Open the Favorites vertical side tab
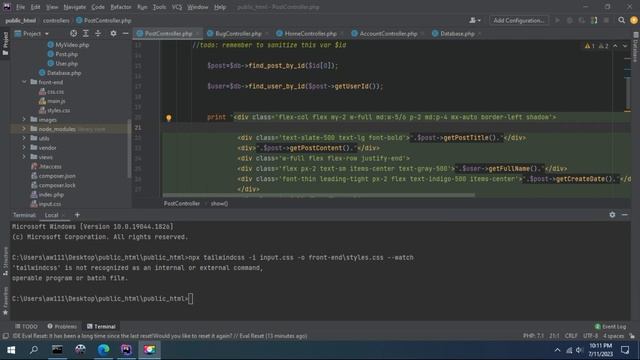Screen dimensions: 640x360 [5, 301]
